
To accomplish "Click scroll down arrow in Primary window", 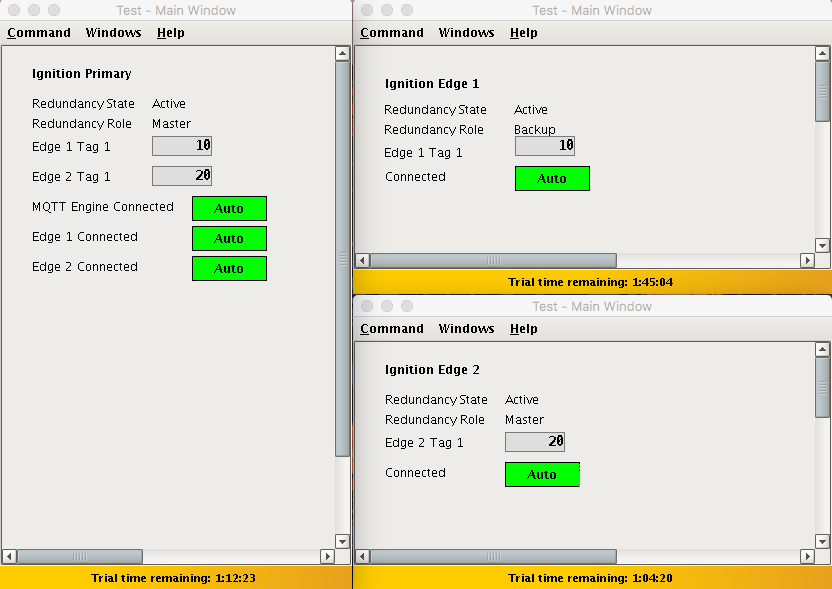I will [342, 542].
